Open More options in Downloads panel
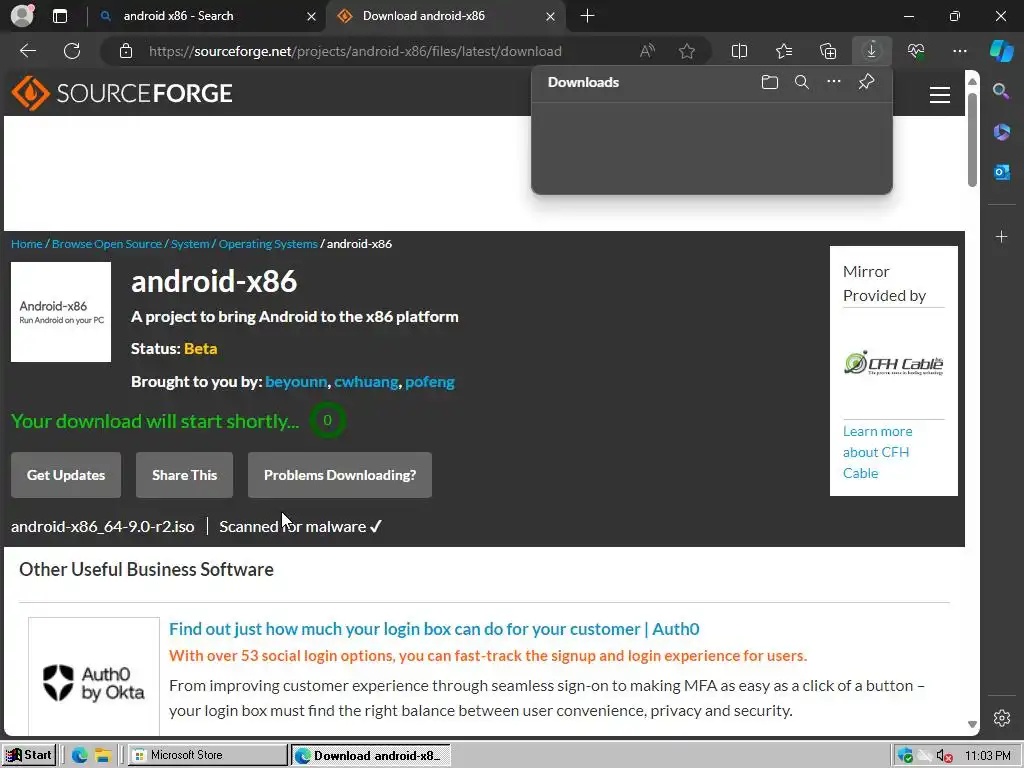Image resolution: width=1024 pixels, height=768 pixels. (834, 82)
